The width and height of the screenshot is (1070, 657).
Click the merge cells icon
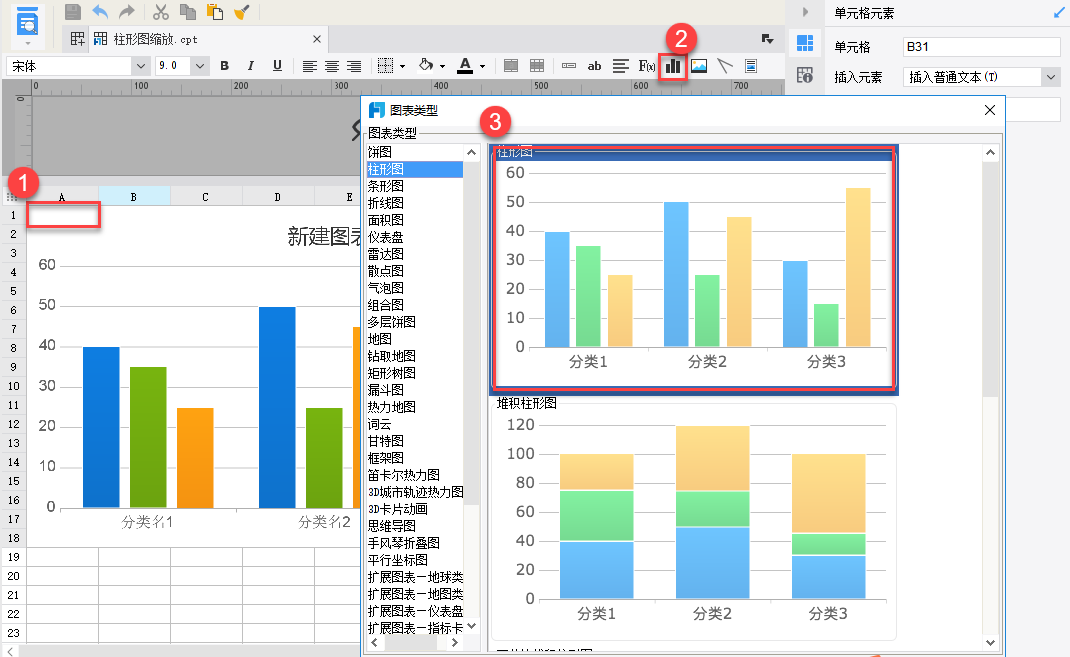click(511, 66)
